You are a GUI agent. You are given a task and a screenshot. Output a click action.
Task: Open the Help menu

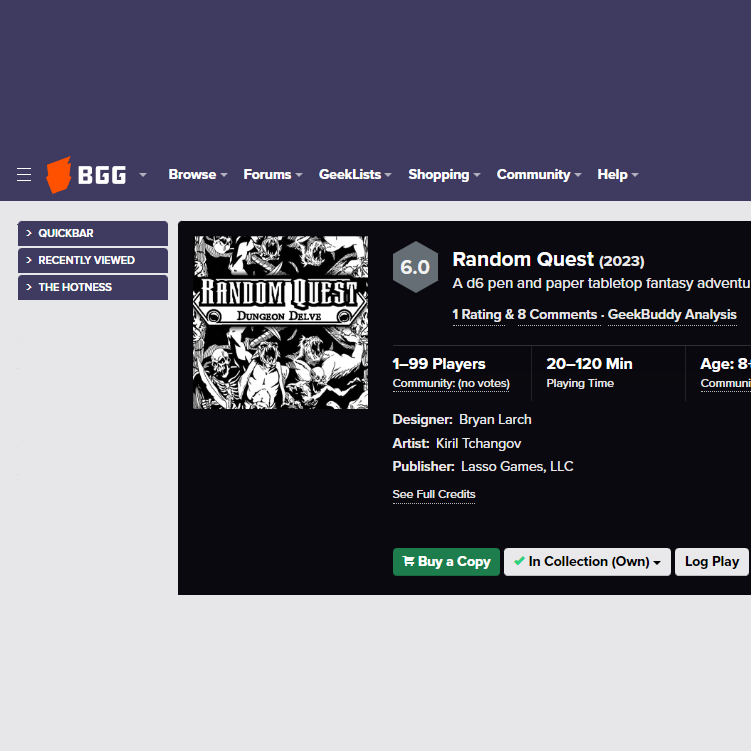[617, 175]
